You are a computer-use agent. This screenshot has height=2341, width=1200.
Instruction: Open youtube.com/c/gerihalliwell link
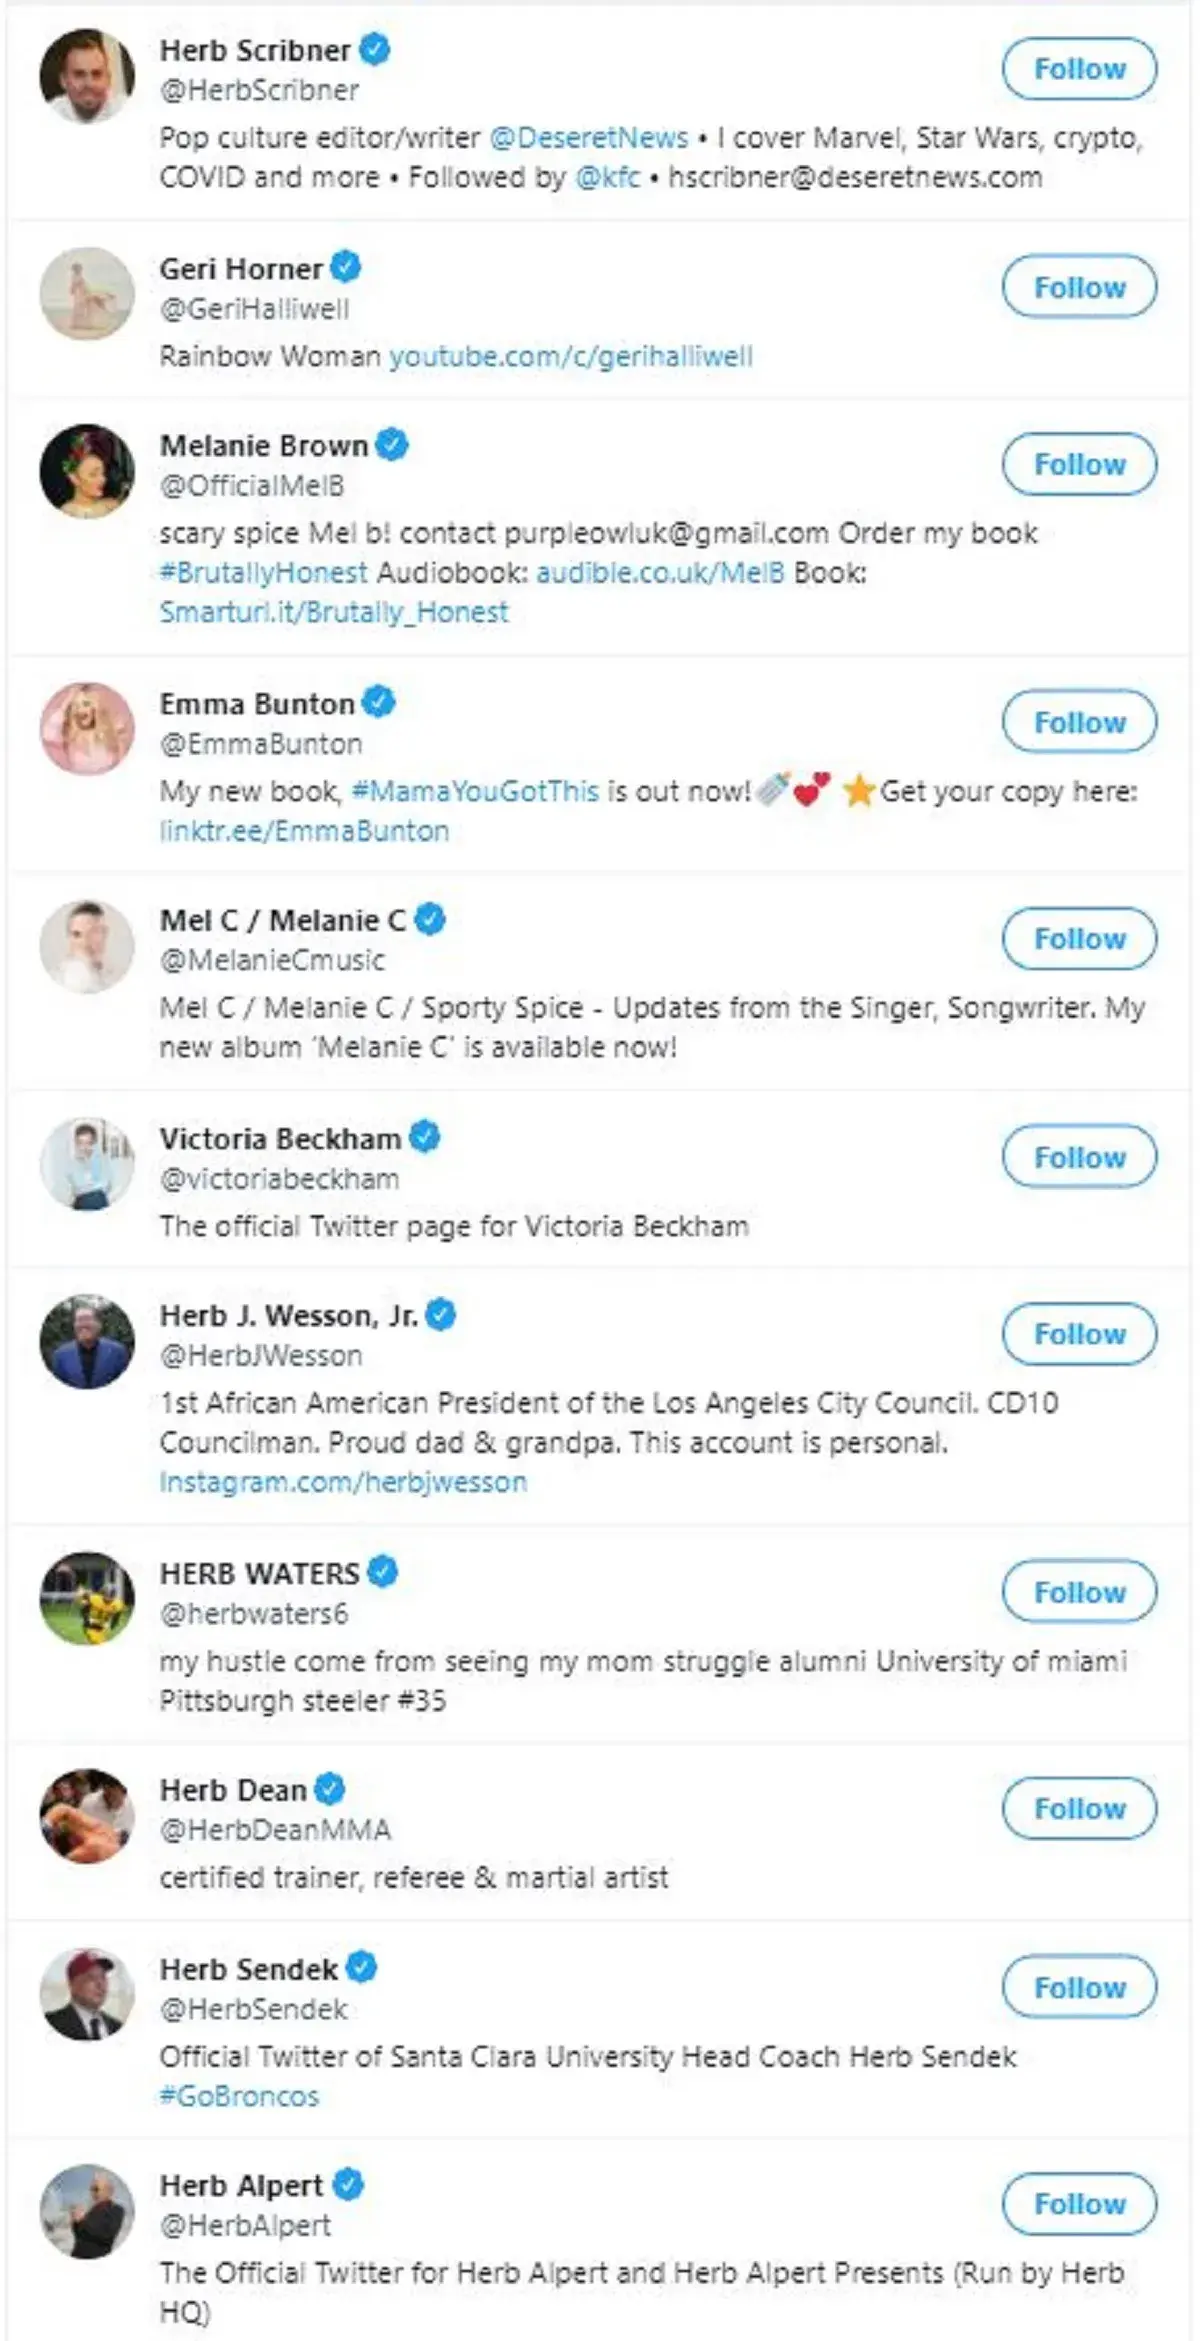570,356
